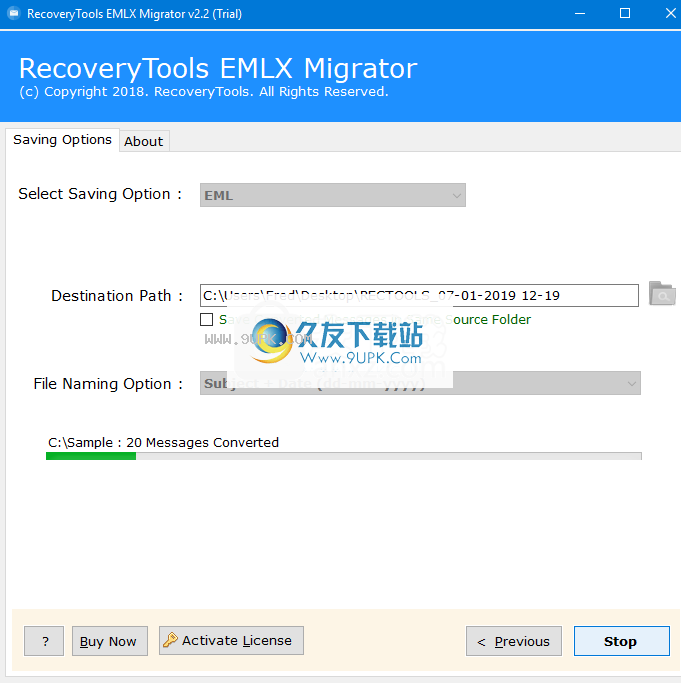Click the '20 Messages Converted' status text
This screenshot has height=683, width=681.
pyautogui.click(x=203, y=443)
